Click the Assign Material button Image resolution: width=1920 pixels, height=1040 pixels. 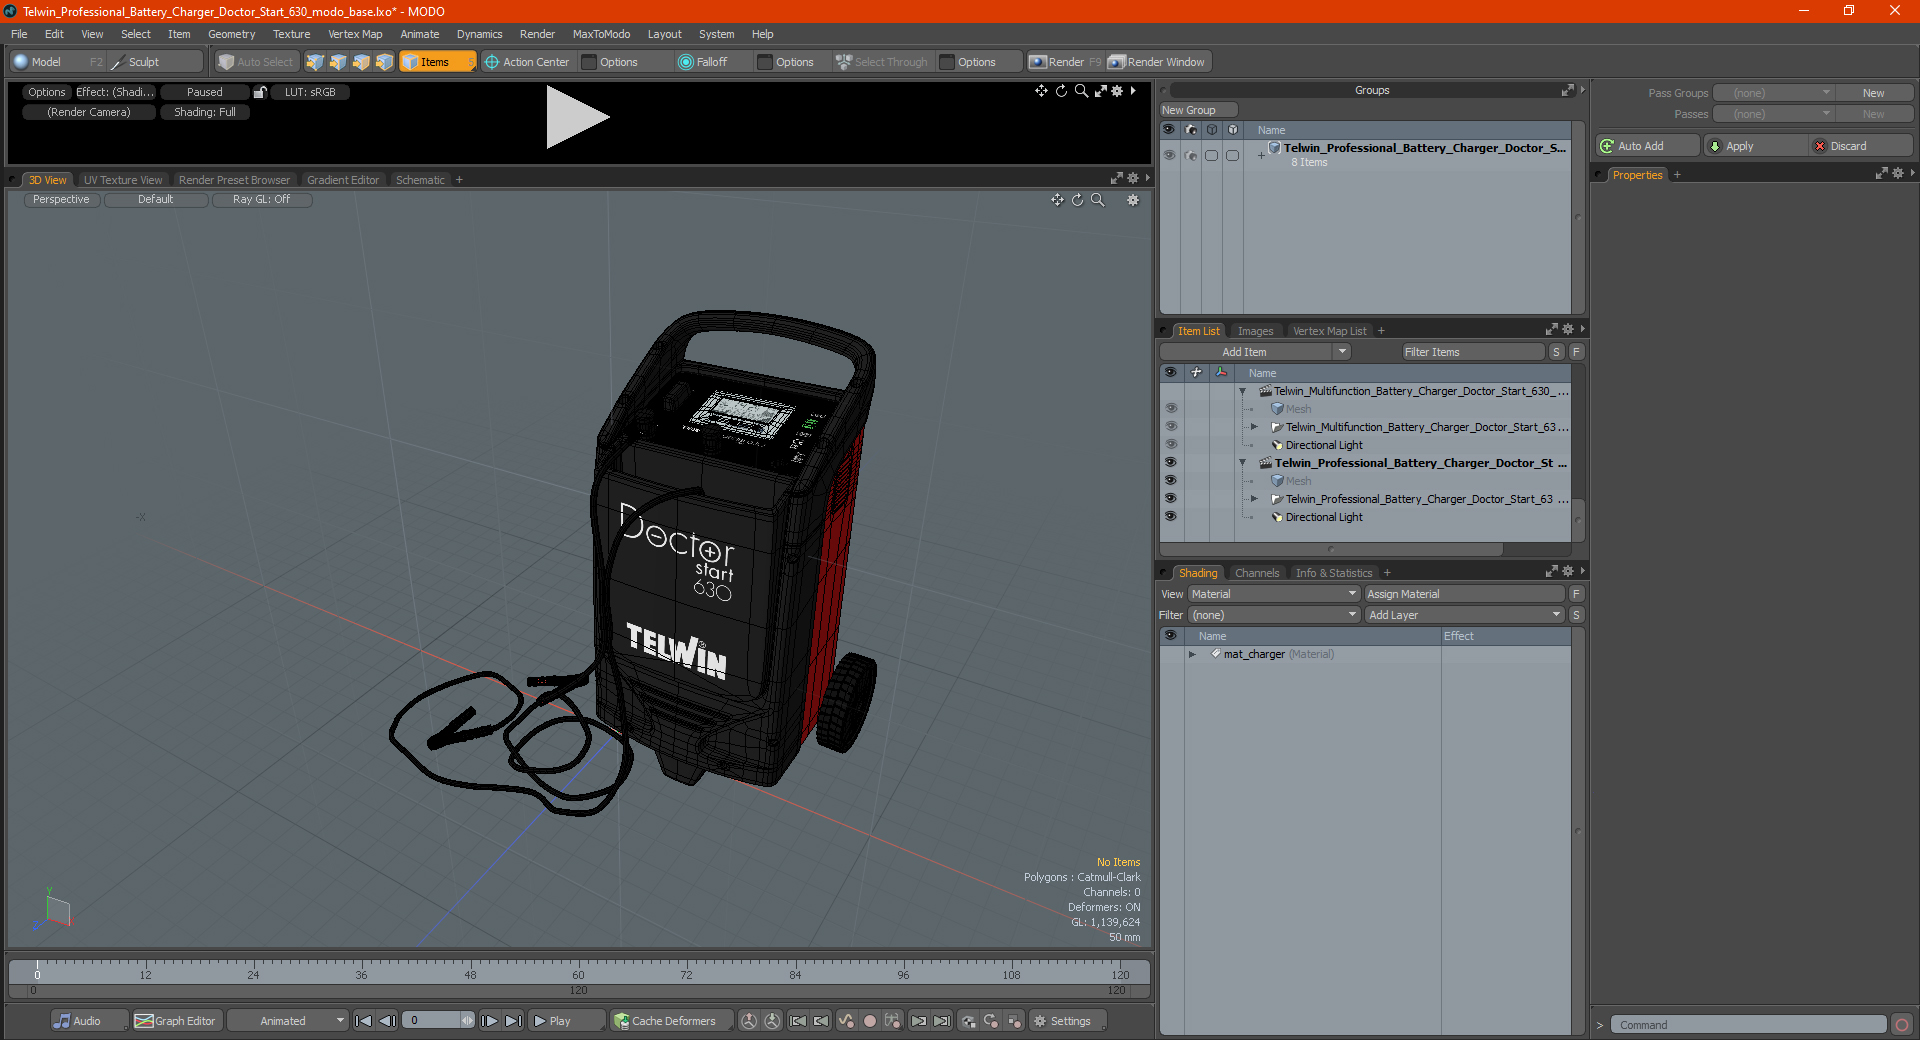(x=1464, y=594)
